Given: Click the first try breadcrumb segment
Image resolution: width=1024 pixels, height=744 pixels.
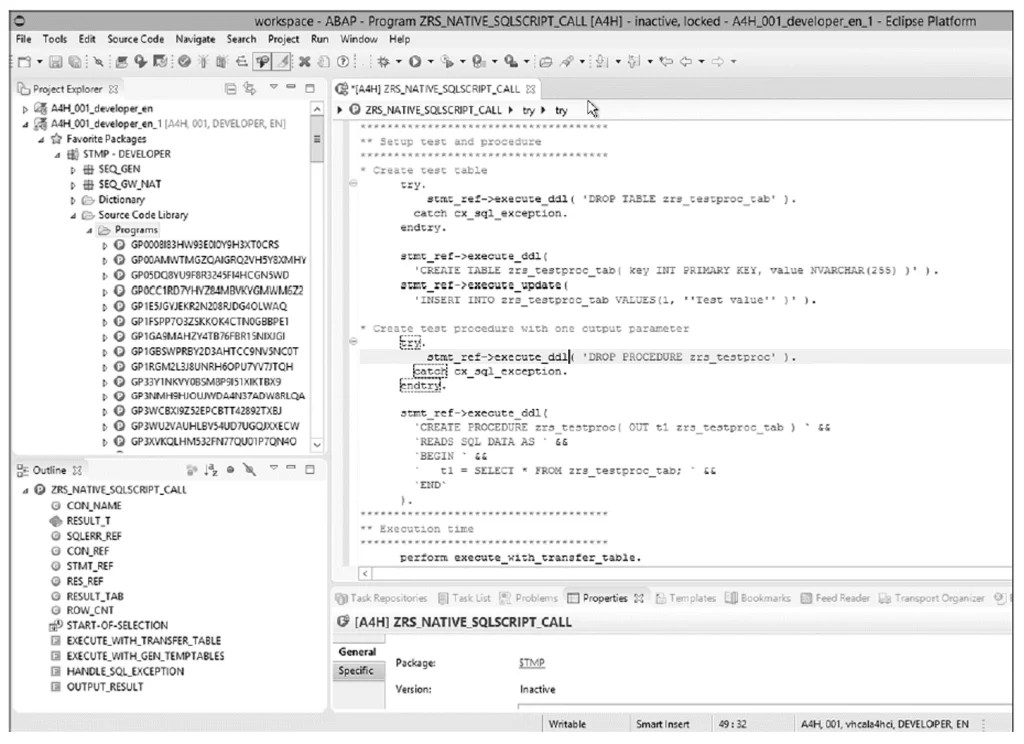Looking at the screenshot, I should [x=528, y=110].
